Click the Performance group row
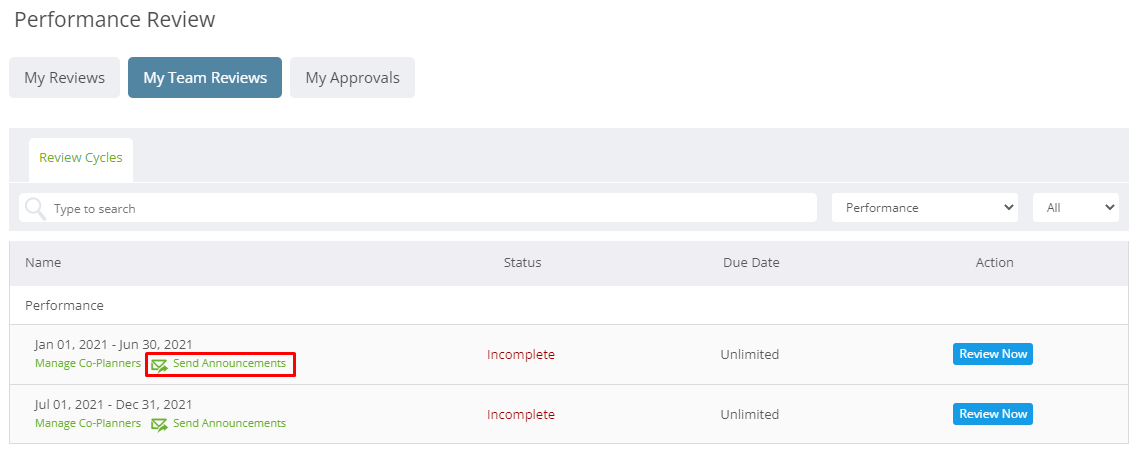 point(569,306)
